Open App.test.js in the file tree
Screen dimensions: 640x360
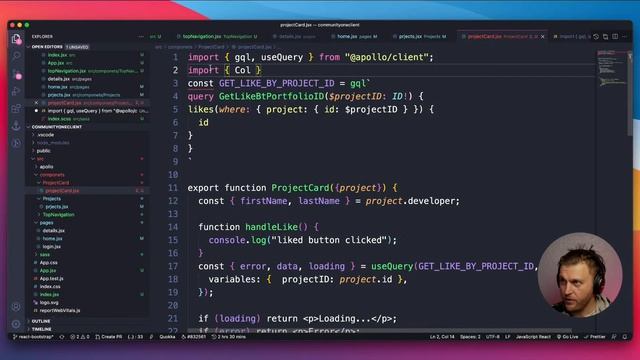click(51, 278)
